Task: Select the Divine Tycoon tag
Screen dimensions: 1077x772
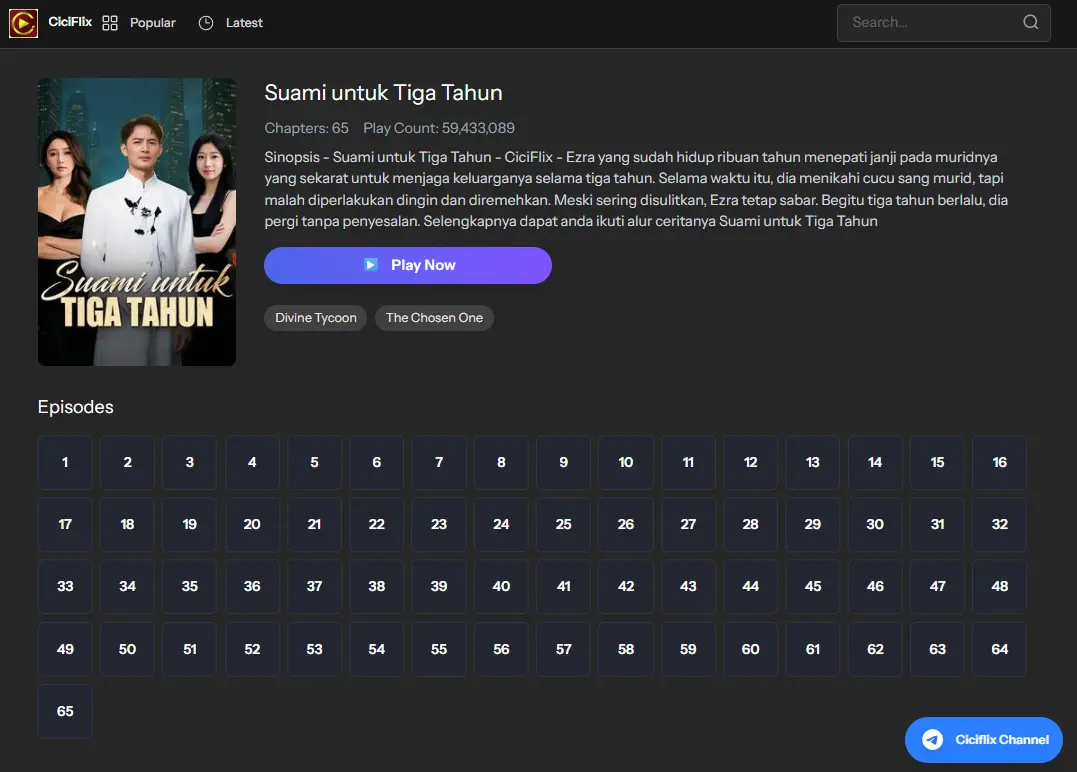Action: click(315, 317)
